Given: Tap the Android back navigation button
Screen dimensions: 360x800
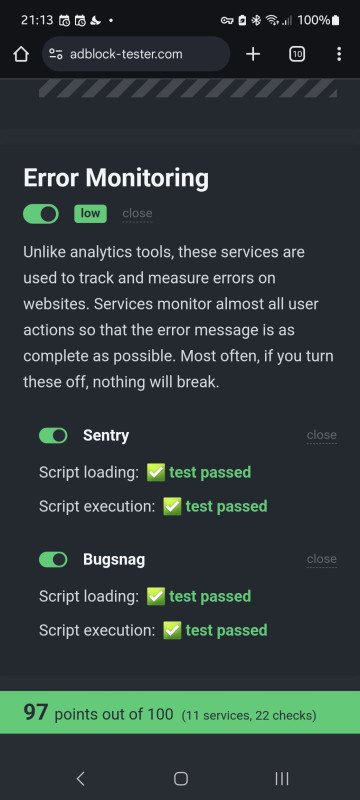Looking at the screenshot, I should 80,778.
